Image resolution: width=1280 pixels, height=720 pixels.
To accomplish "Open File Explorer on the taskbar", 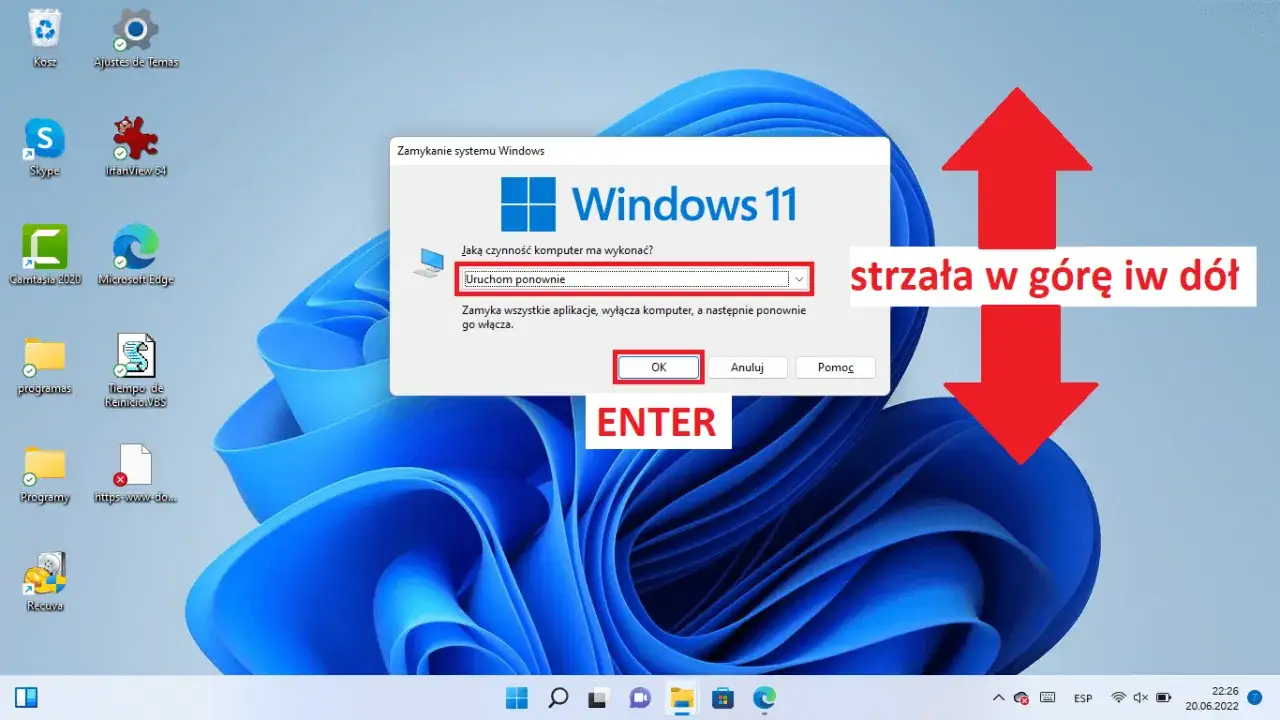I will [x=680, y=697].
